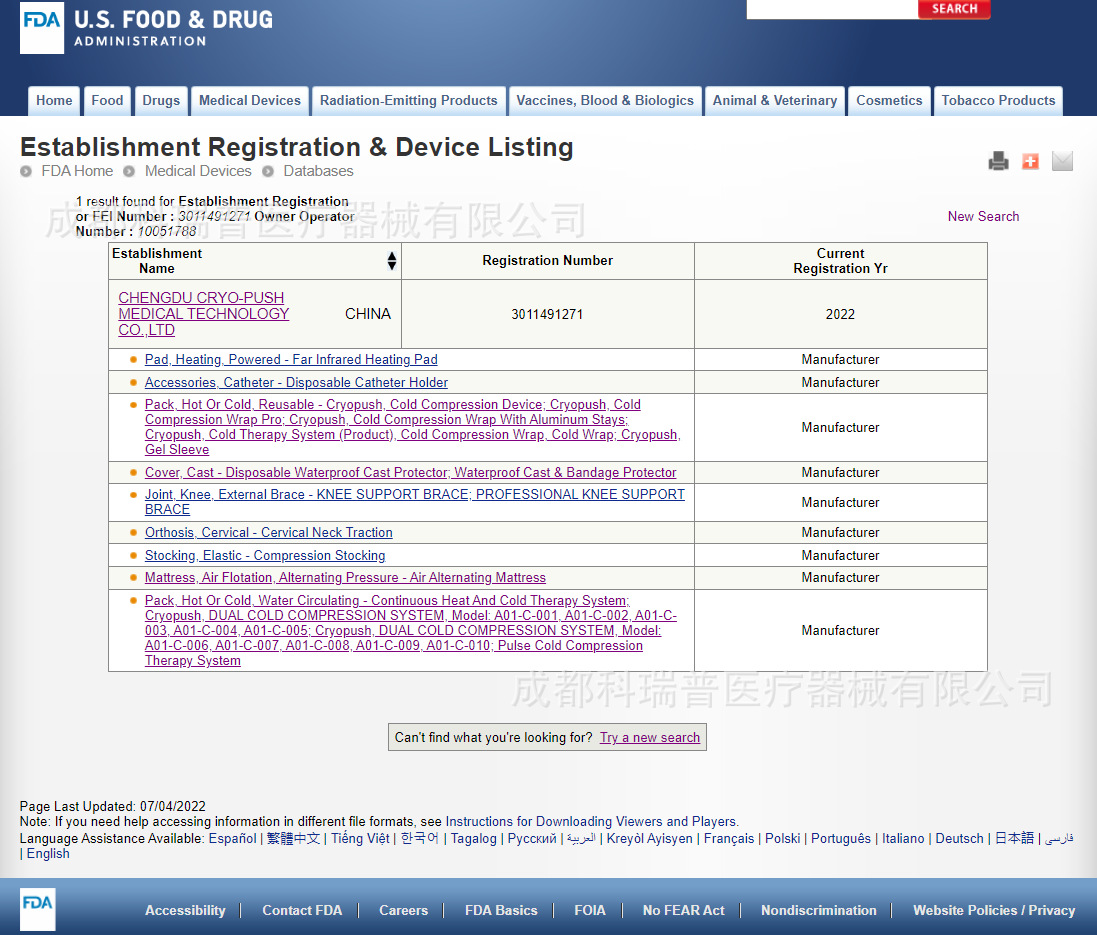1097x935 pixels.
Task: Click Current Registration Yr column header
Action: 840,261
